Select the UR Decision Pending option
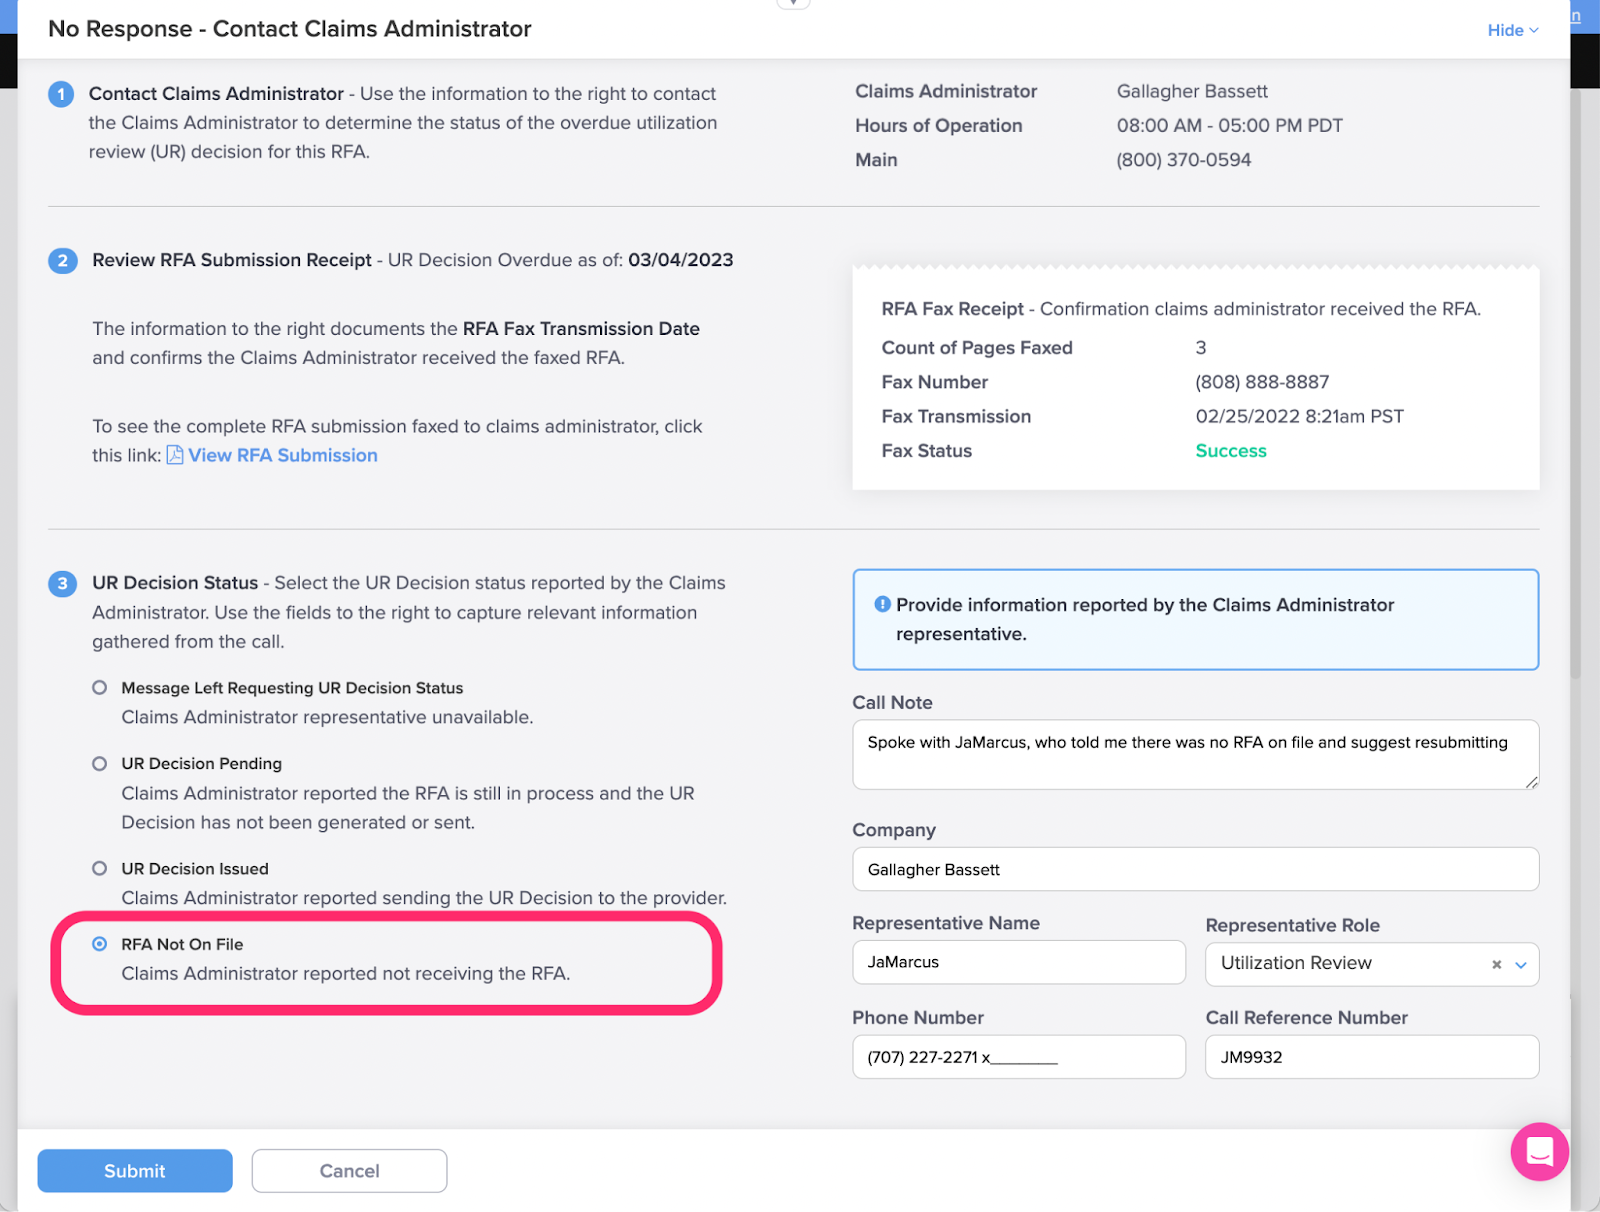 click(x=99, y=764)
